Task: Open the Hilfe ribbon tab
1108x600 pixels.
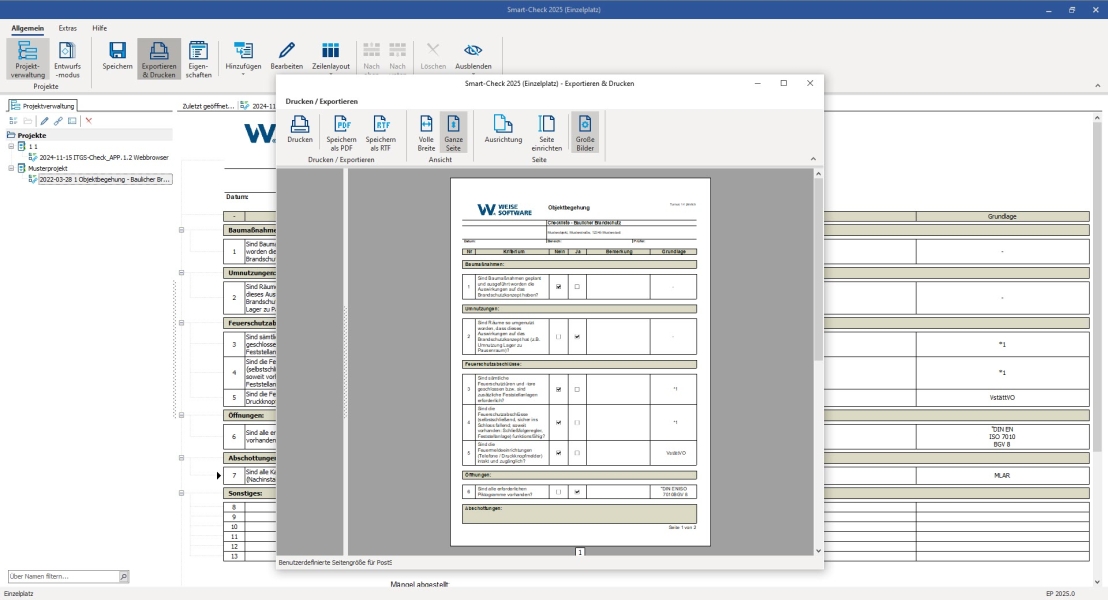Action: [x=100, y=28]
